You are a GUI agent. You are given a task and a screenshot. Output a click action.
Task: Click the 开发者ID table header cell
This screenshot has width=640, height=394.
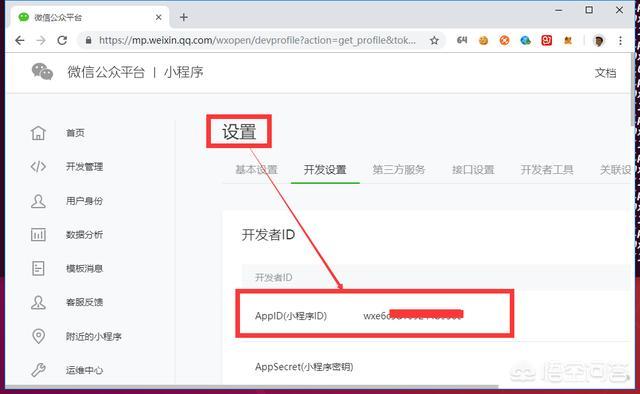[273, 278]
